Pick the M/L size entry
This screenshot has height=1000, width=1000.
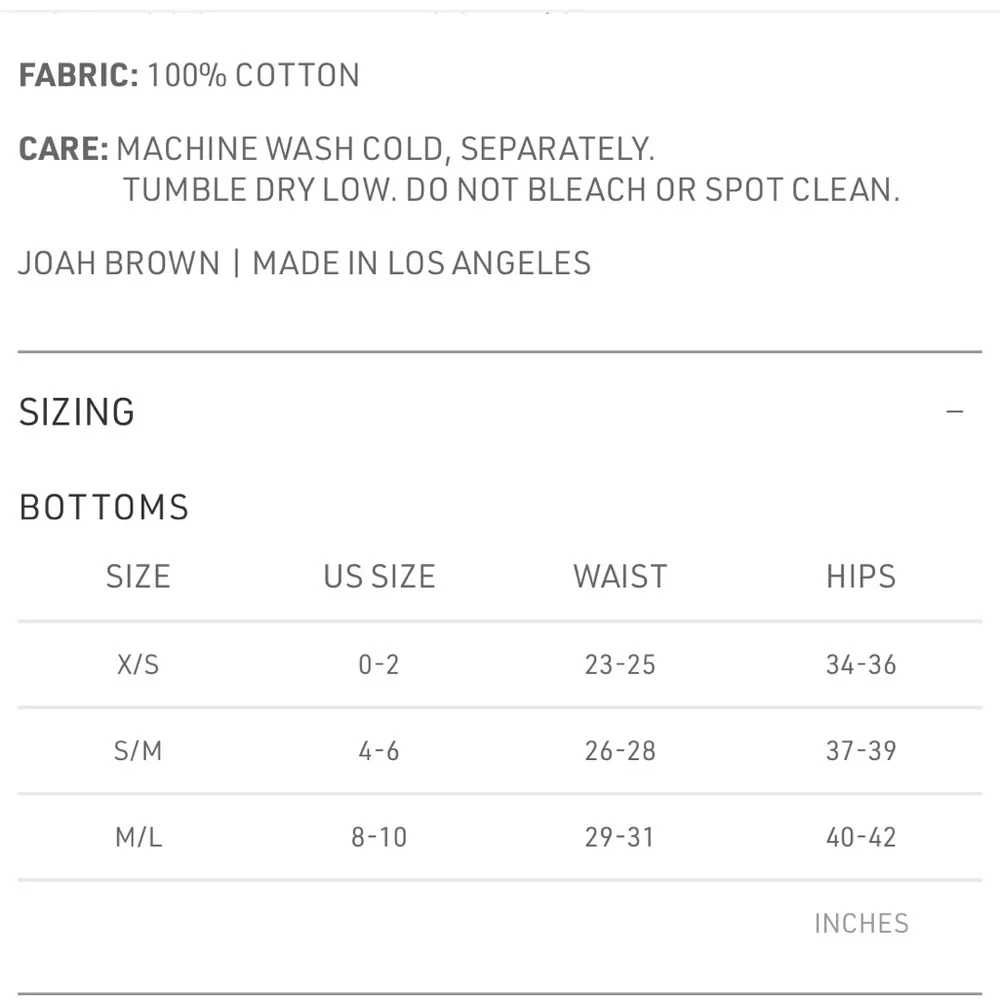click(x=137, y=837)
